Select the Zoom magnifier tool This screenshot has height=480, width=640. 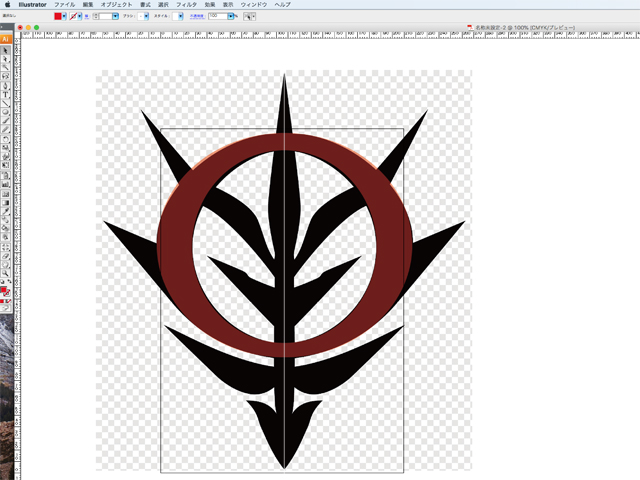6,273
